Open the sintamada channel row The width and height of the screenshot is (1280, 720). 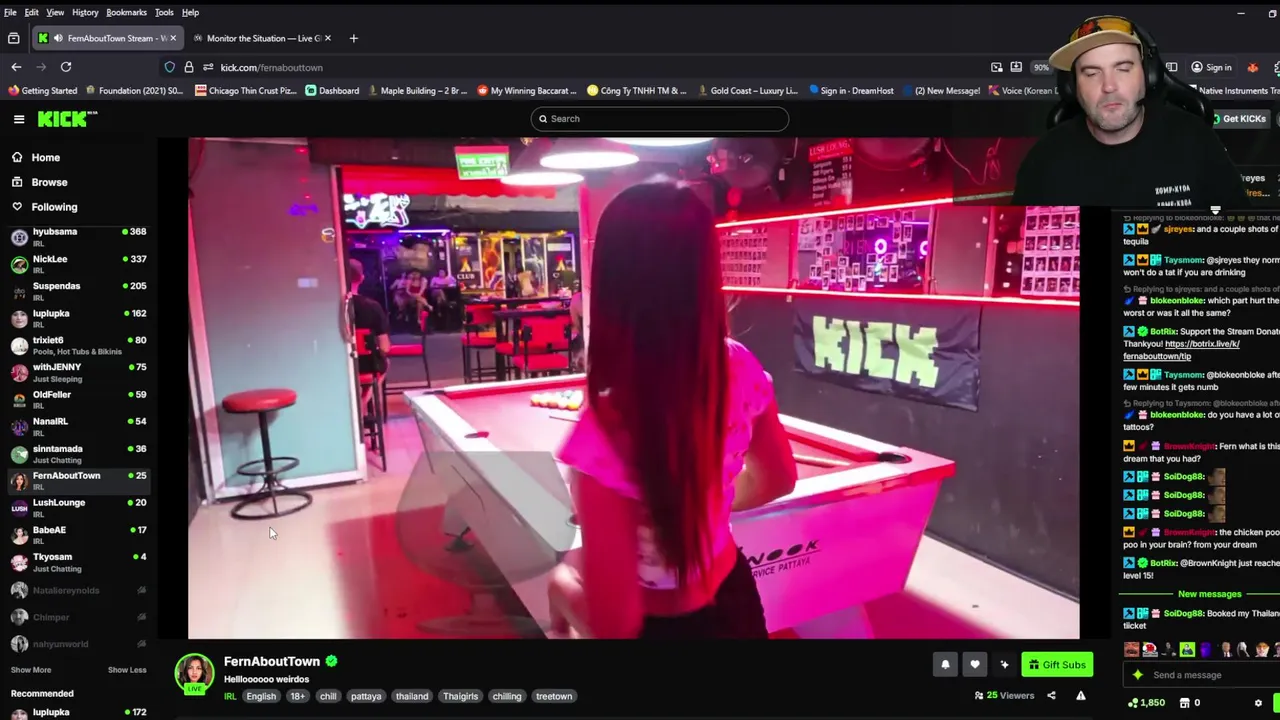click(78, 454)
